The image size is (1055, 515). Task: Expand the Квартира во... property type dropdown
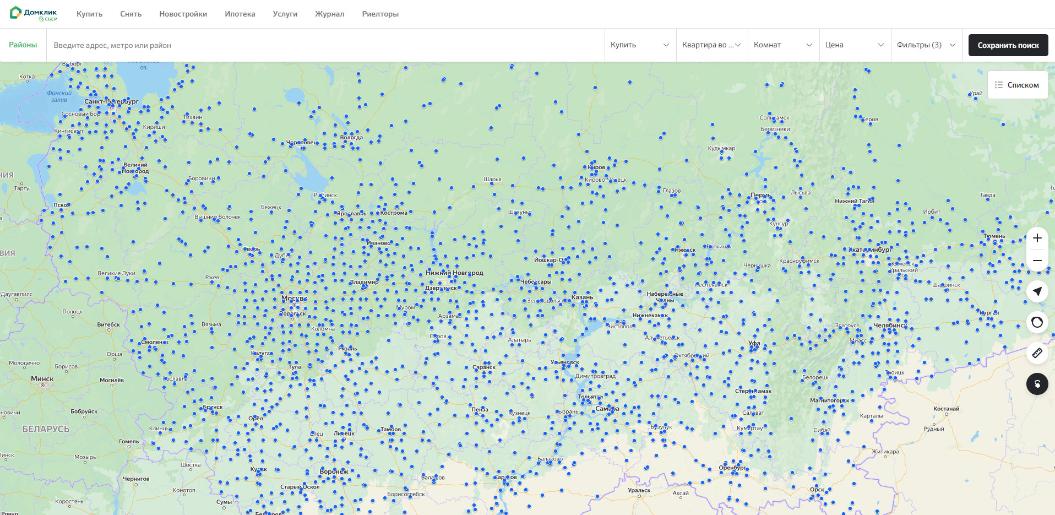(x=712, y=45)
